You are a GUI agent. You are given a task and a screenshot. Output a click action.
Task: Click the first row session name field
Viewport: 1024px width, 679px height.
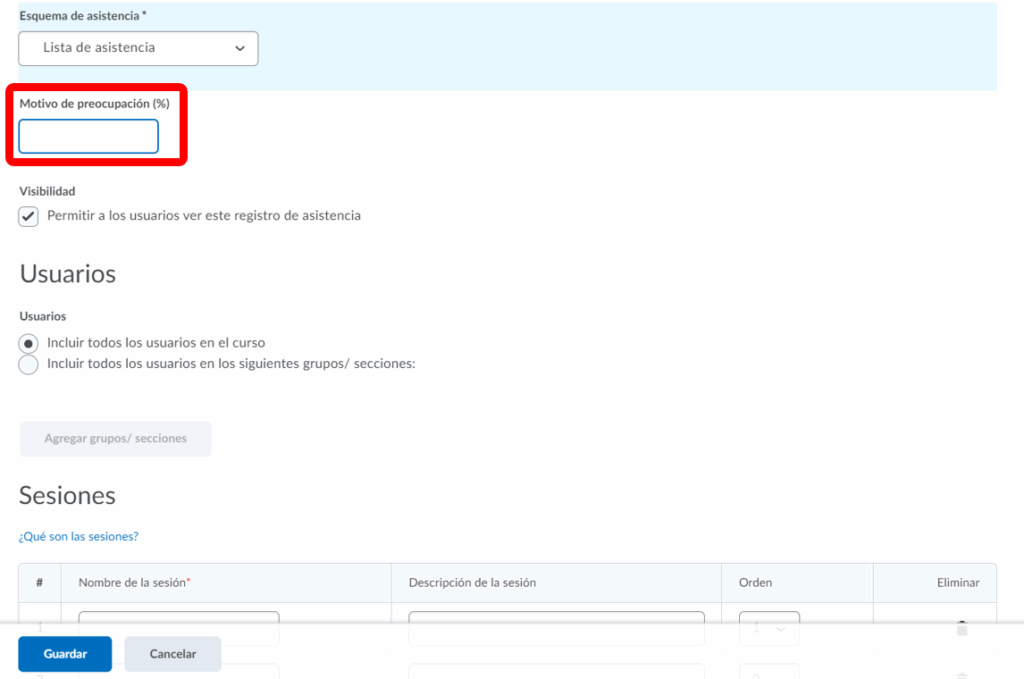(178, 618)
